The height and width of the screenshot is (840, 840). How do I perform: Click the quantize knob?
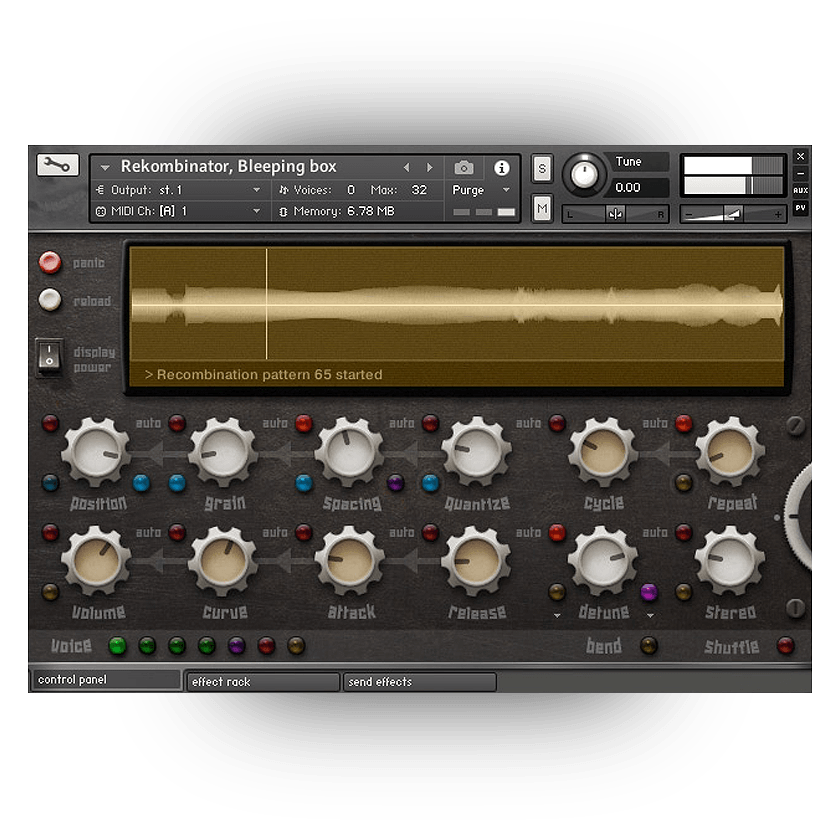click(476, 452)
